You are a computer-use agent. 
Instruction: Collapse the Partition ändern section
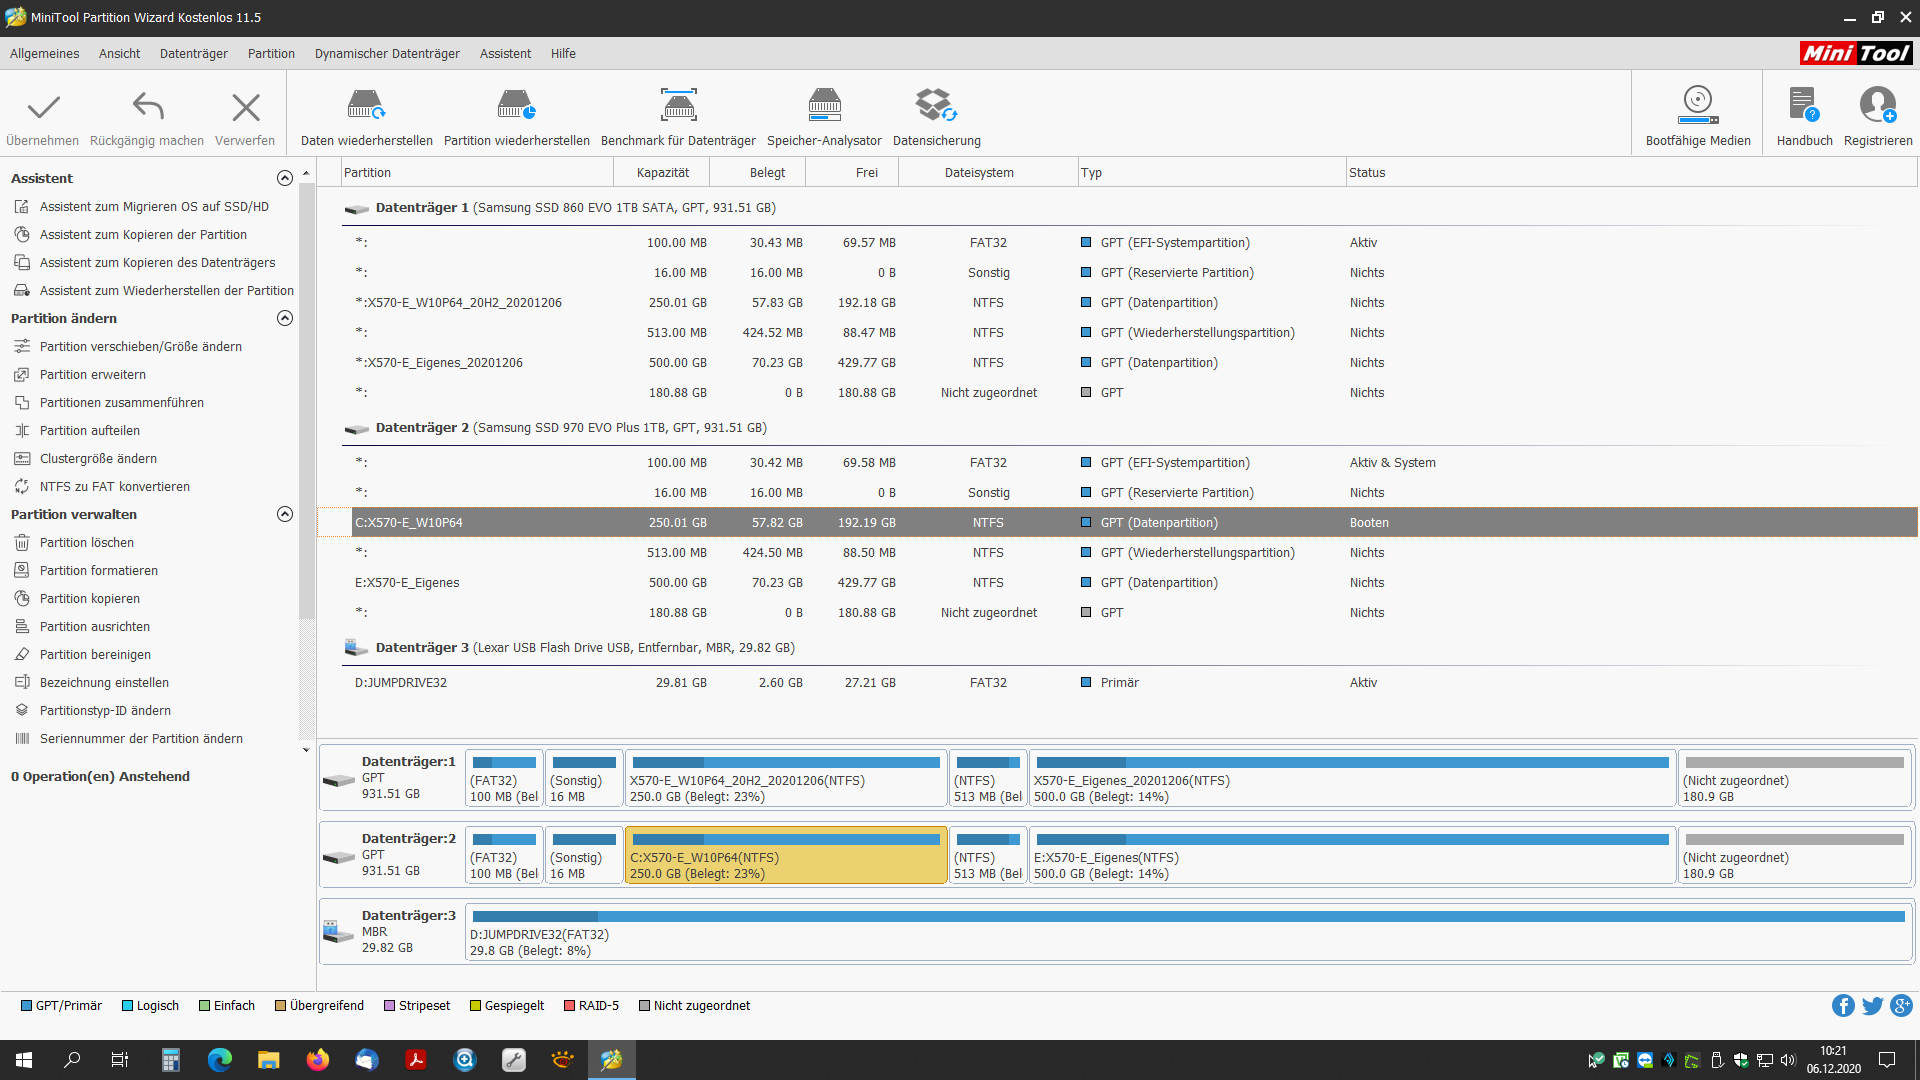pos(285,318)
